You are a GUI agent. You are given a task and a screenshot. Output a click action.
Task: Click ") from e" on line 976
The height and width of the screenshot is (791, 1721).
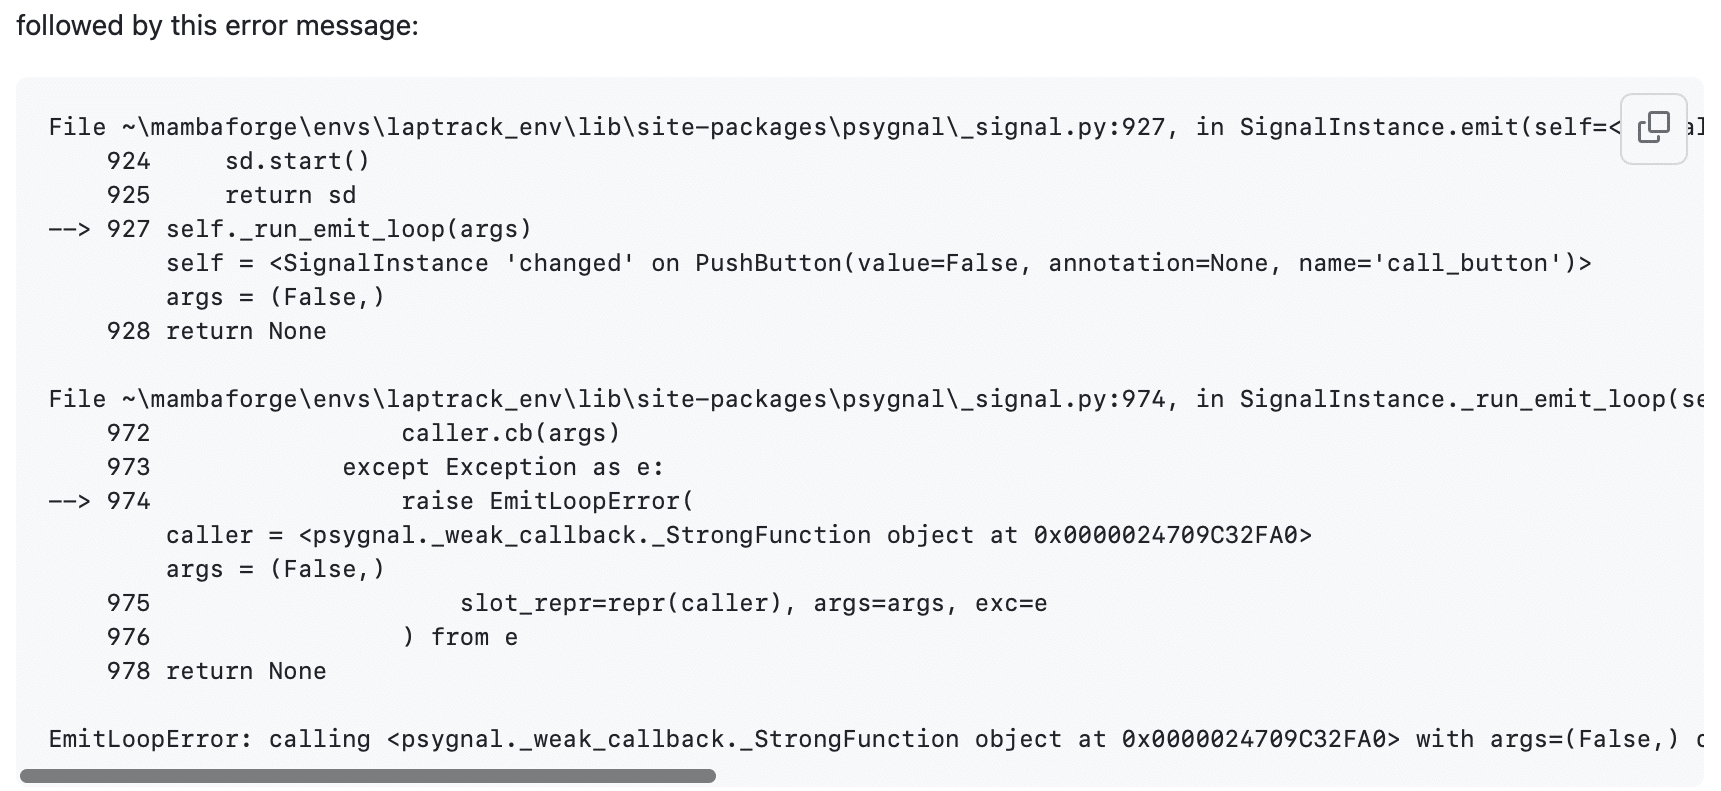[460, 637]
